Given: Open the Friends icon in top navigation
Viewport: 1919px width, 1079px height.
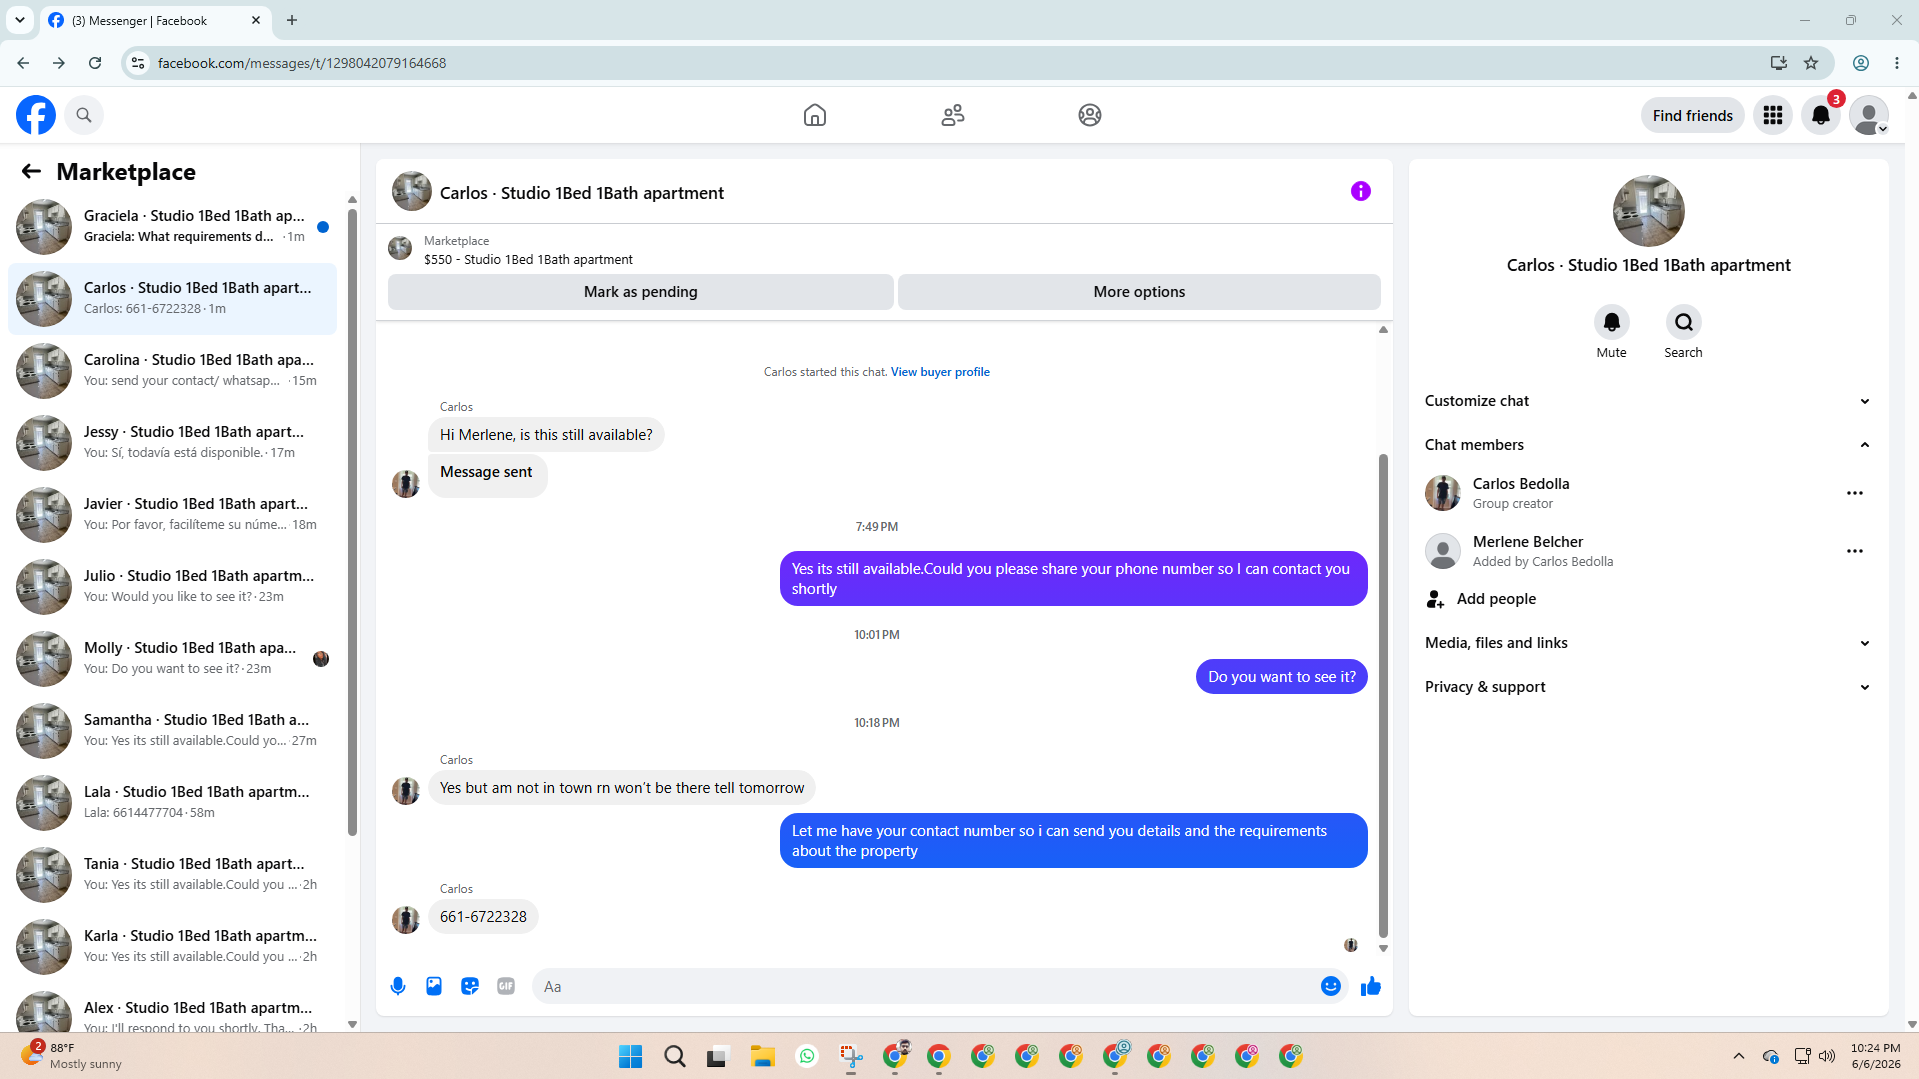Looking at the screenshot, I should pyautogui.click(x=953, y=115).
